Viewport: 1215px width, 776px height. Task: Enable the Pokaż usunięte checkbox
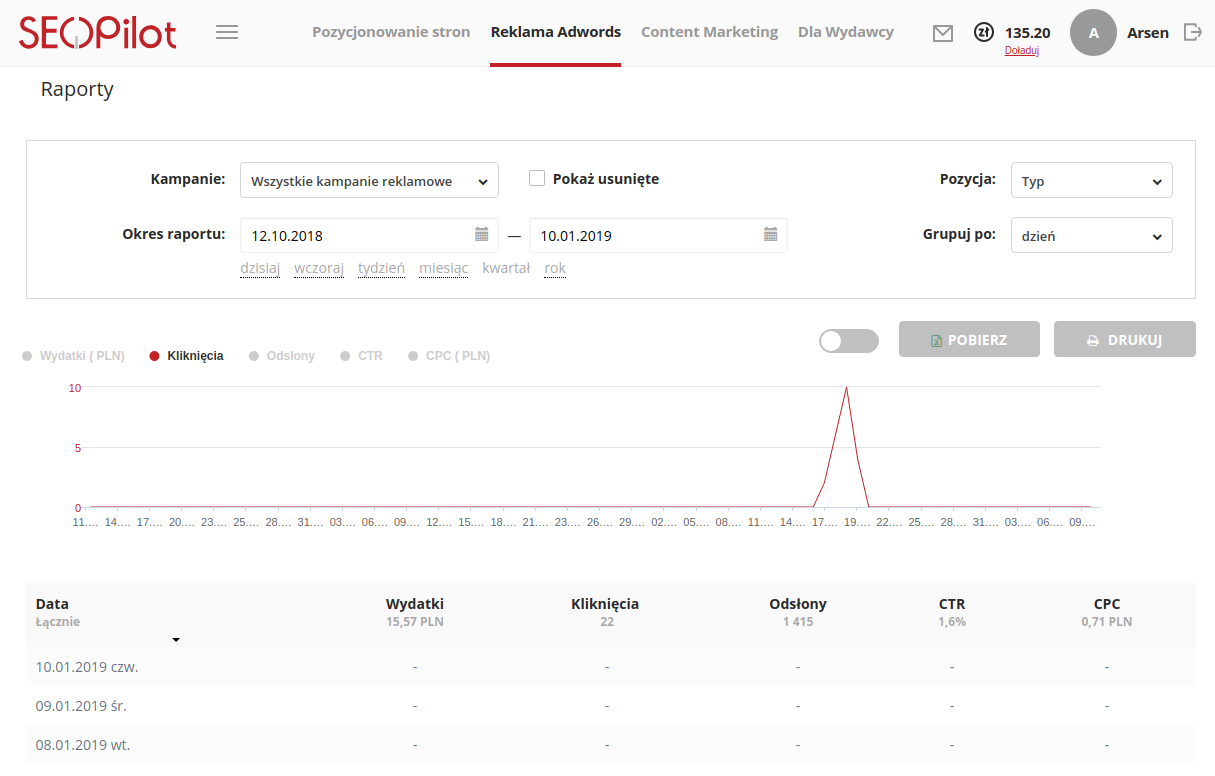click(537, 179)
